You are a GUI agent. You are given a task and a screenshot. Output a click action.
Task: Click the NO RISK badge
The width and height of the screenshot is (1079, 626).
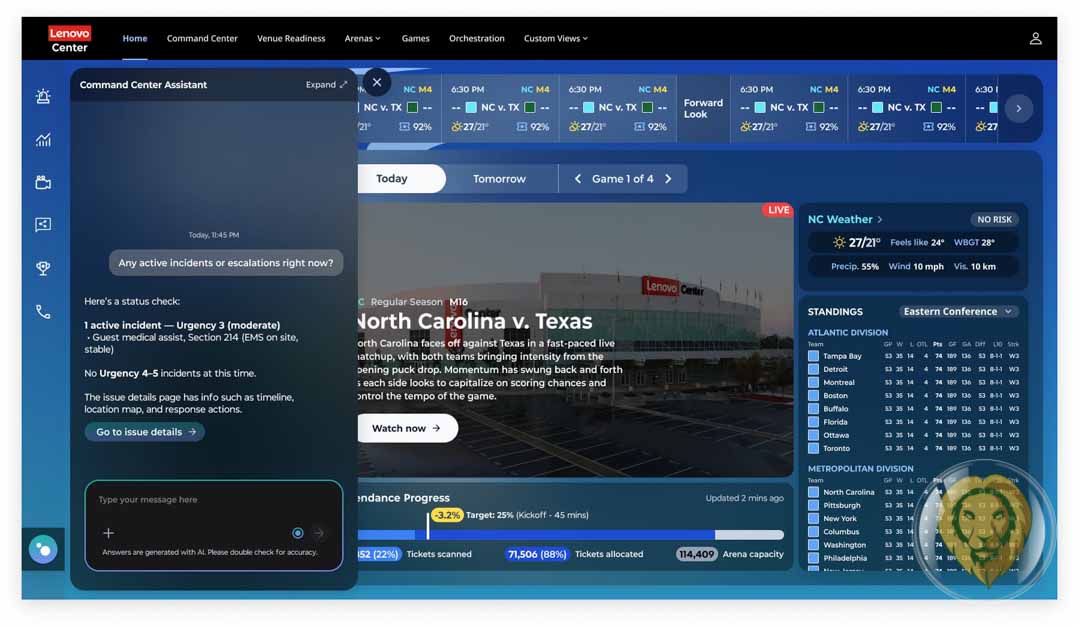tap(994, 219)
